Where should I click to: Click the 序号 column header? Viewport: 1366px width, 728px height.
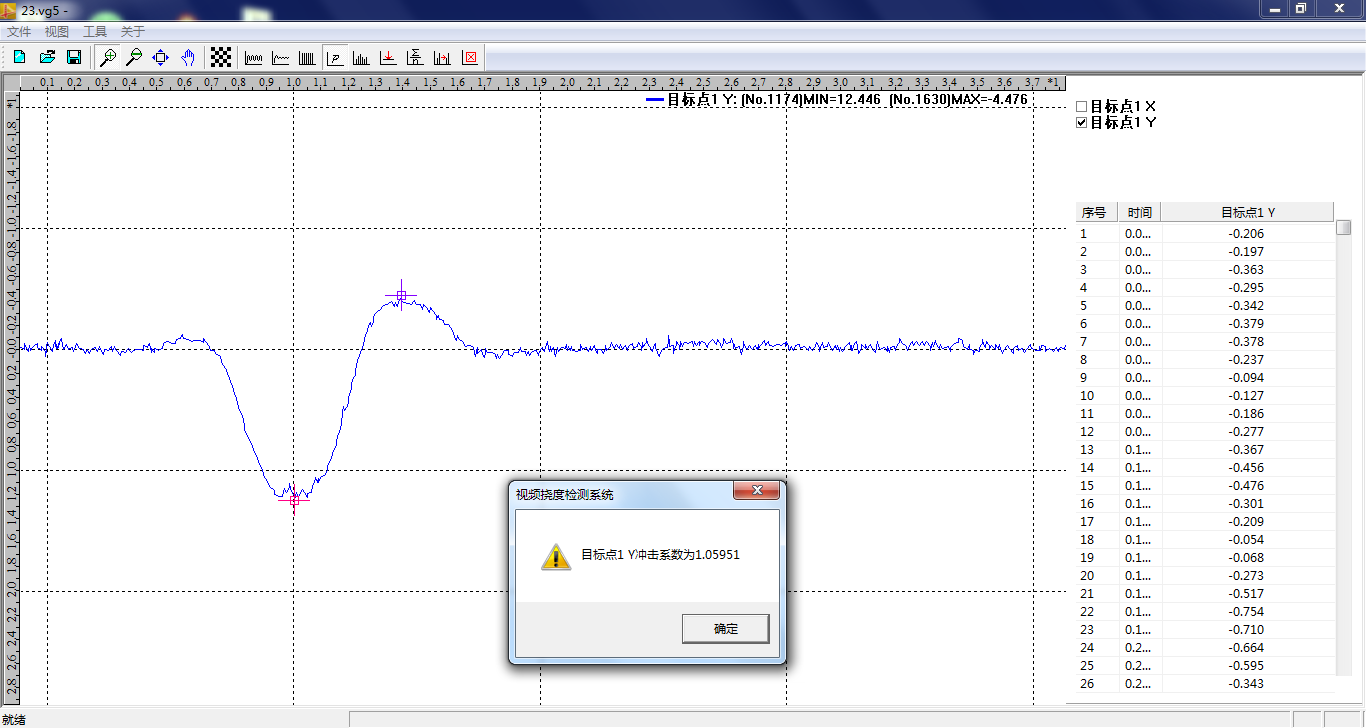coord(1095,212)
